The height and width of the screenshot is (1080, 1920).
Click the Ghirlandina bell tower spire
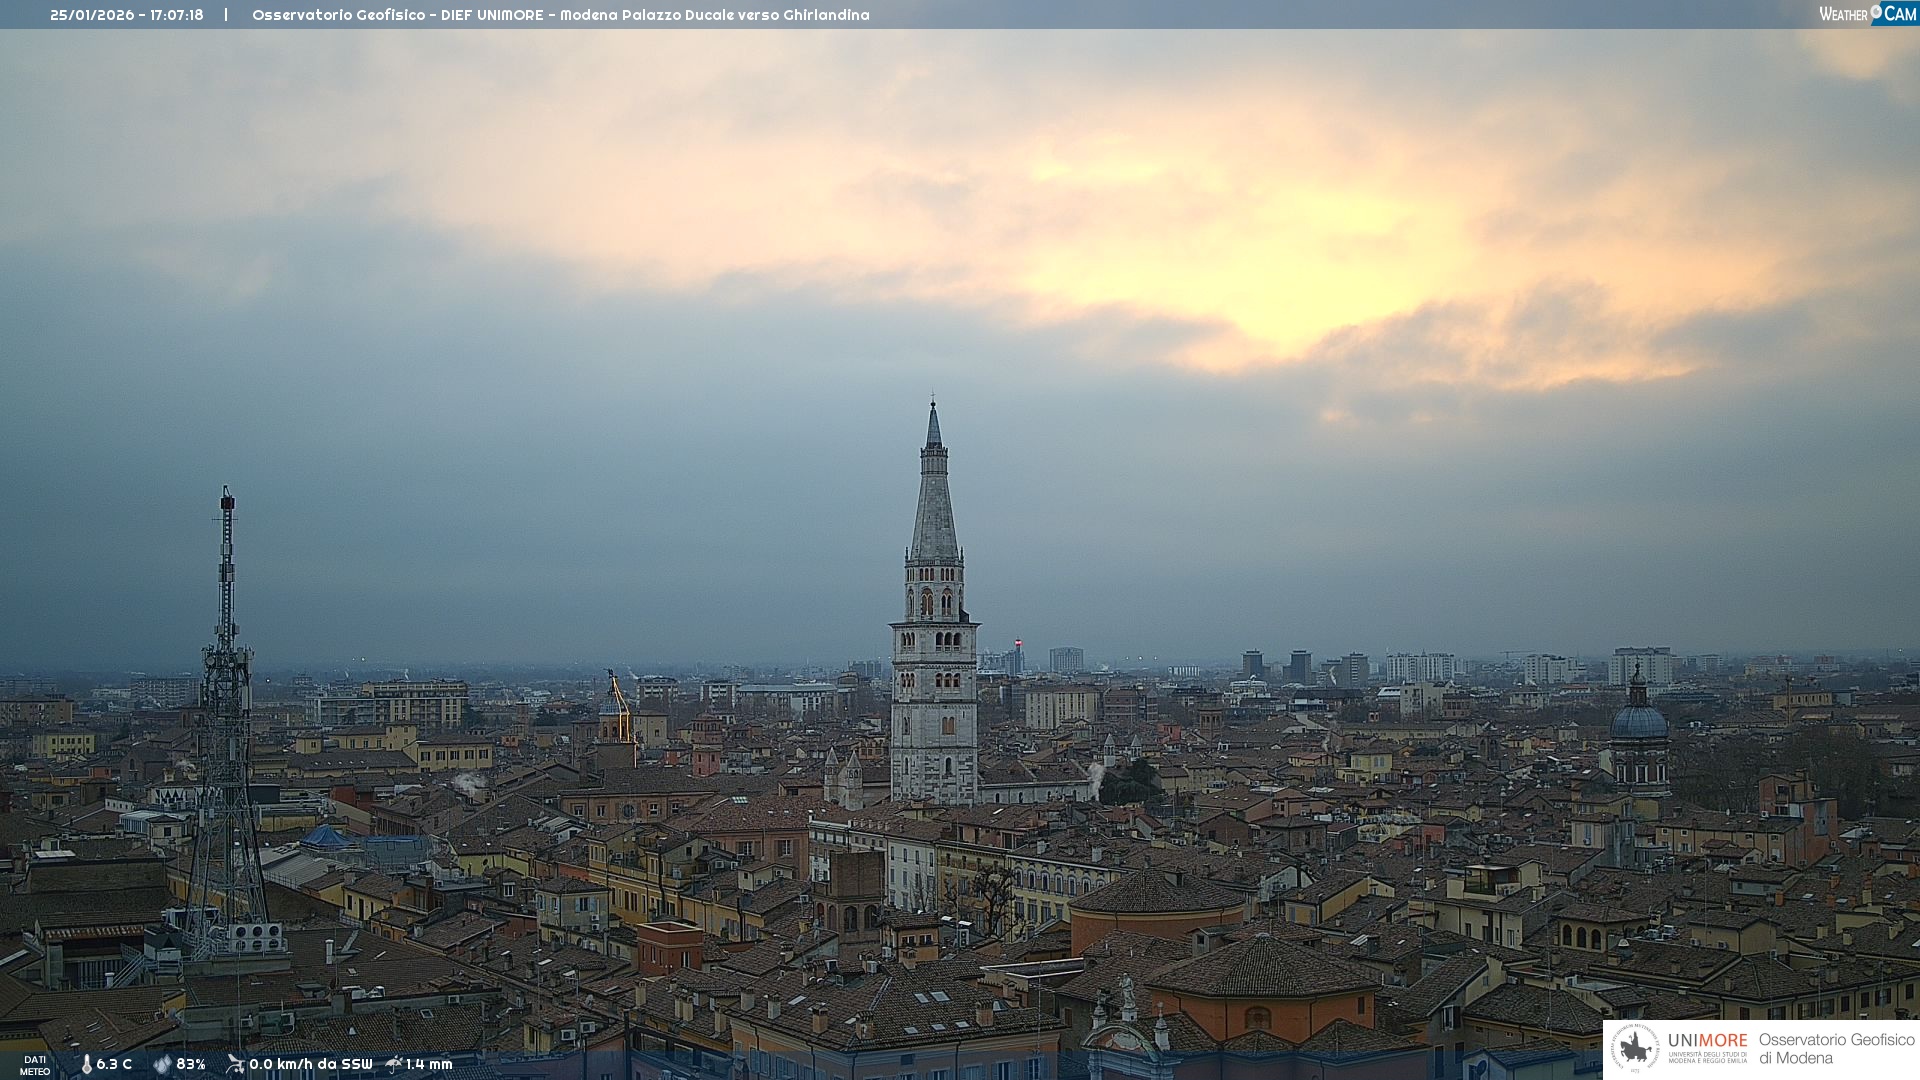(x=934, y=500)
